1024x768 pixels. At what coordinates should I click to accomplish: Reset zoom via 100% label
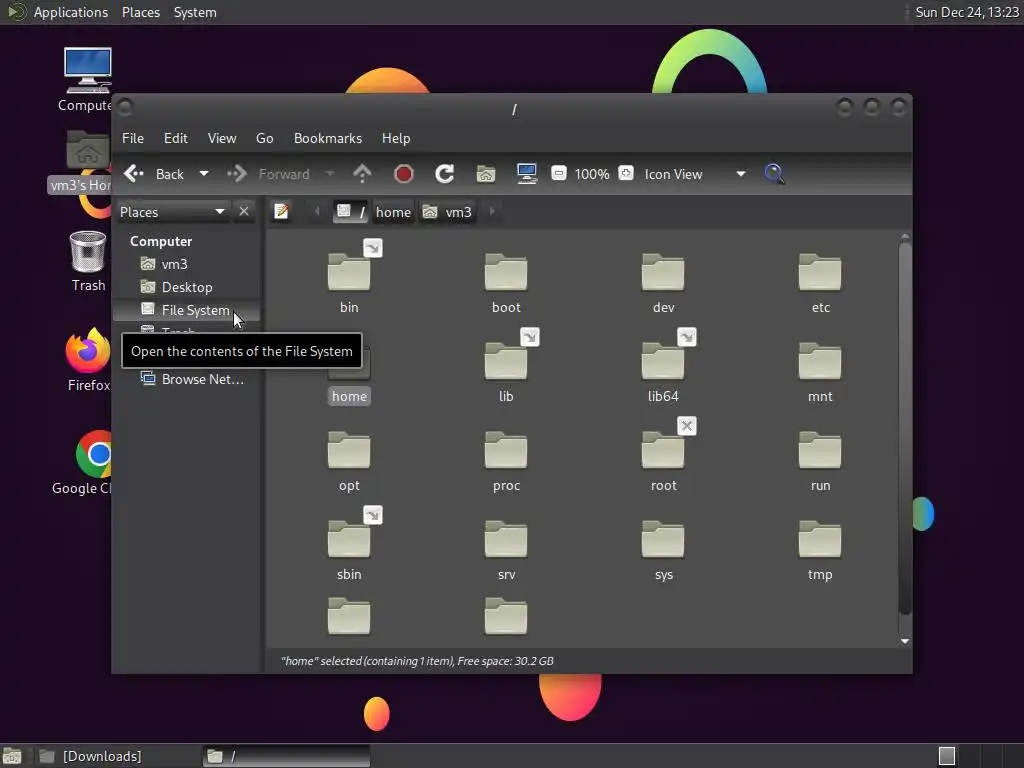[592, 174]
